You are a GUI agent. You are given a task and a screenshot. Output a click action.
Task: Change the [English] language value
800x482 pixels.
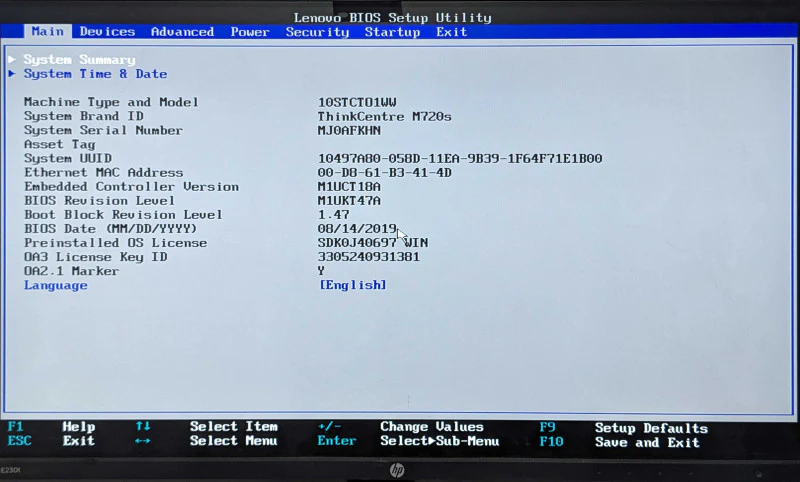click(x=353, y=285)
